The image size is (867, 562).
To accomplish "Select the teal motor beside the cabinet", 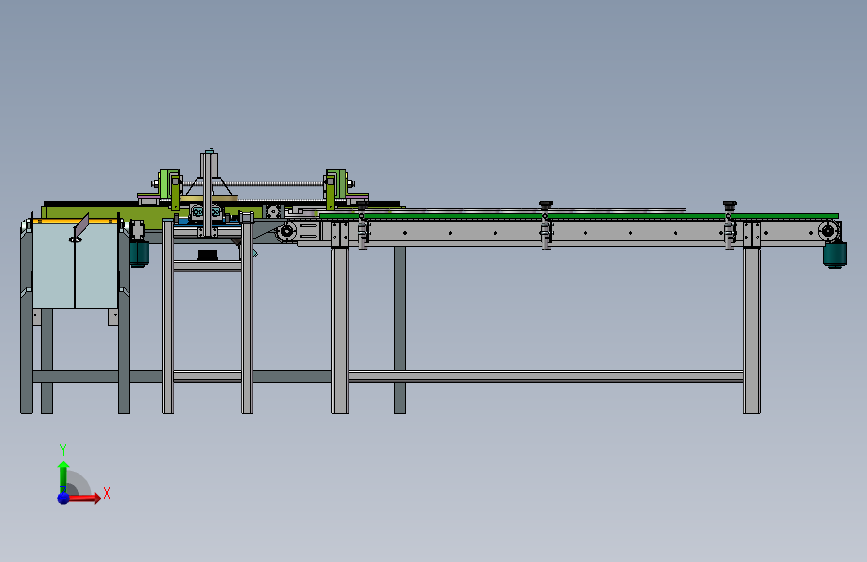I will (139, 253).
